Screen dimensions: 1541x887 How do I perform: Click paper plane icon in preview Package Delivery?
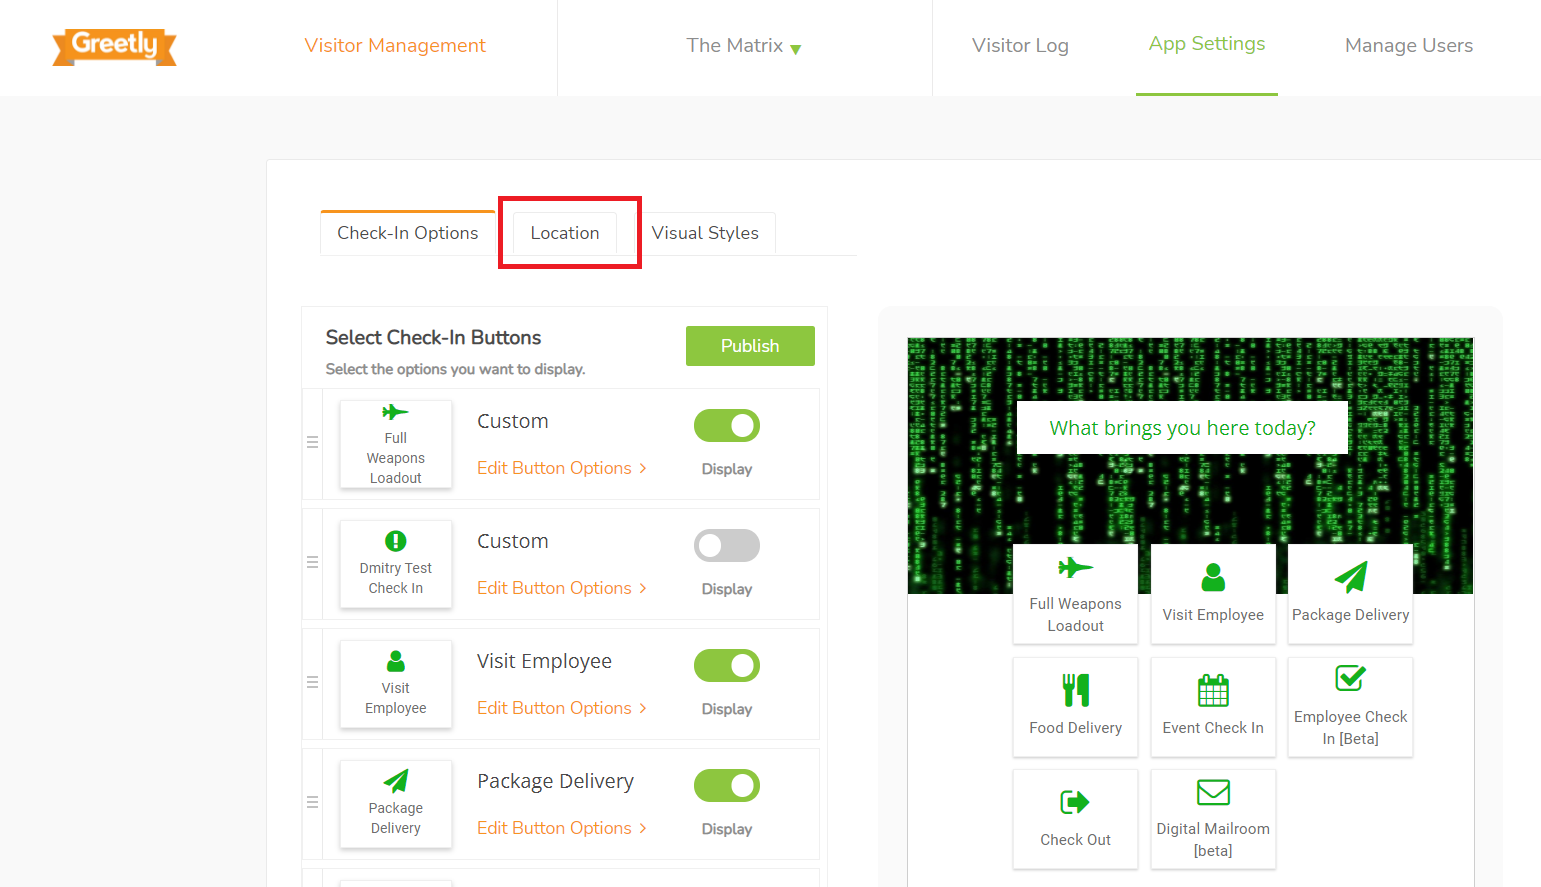[1350, 577]
